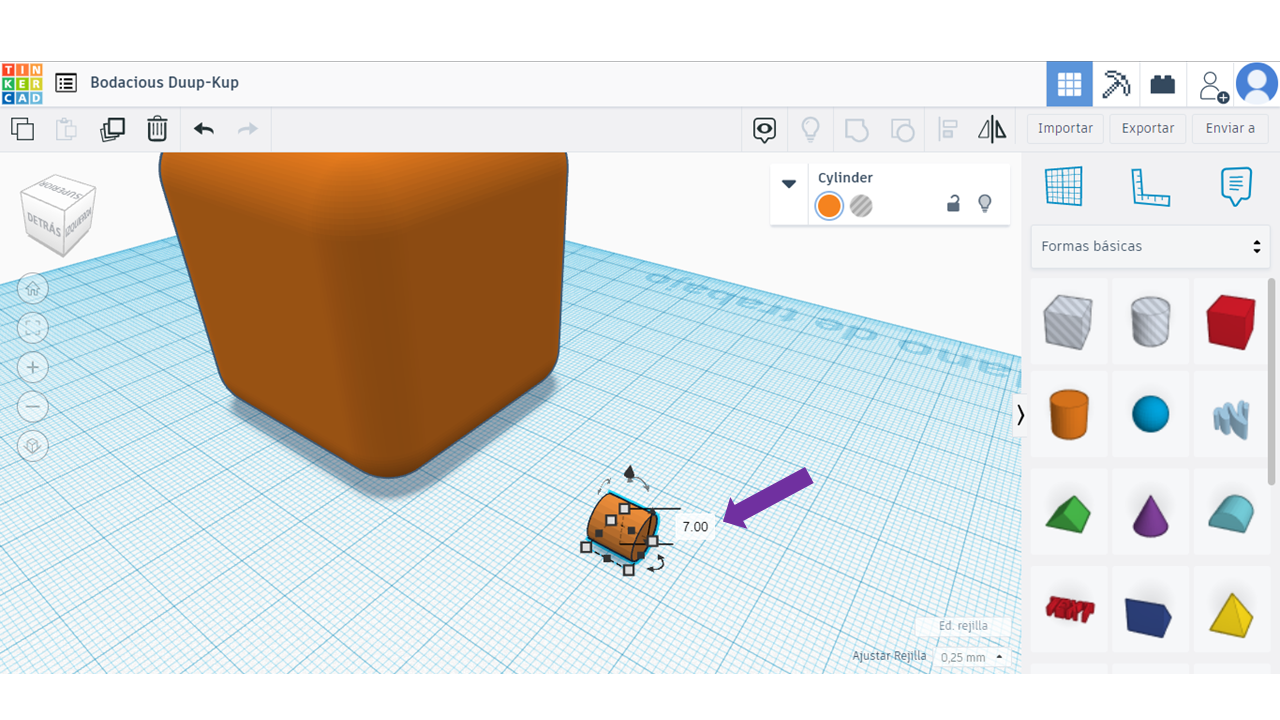Image resolution: width=1280 pixels, height=720 pixels.
Task: Click the rotation arrow handle below the cylinder
Action: tap(656, 565)
